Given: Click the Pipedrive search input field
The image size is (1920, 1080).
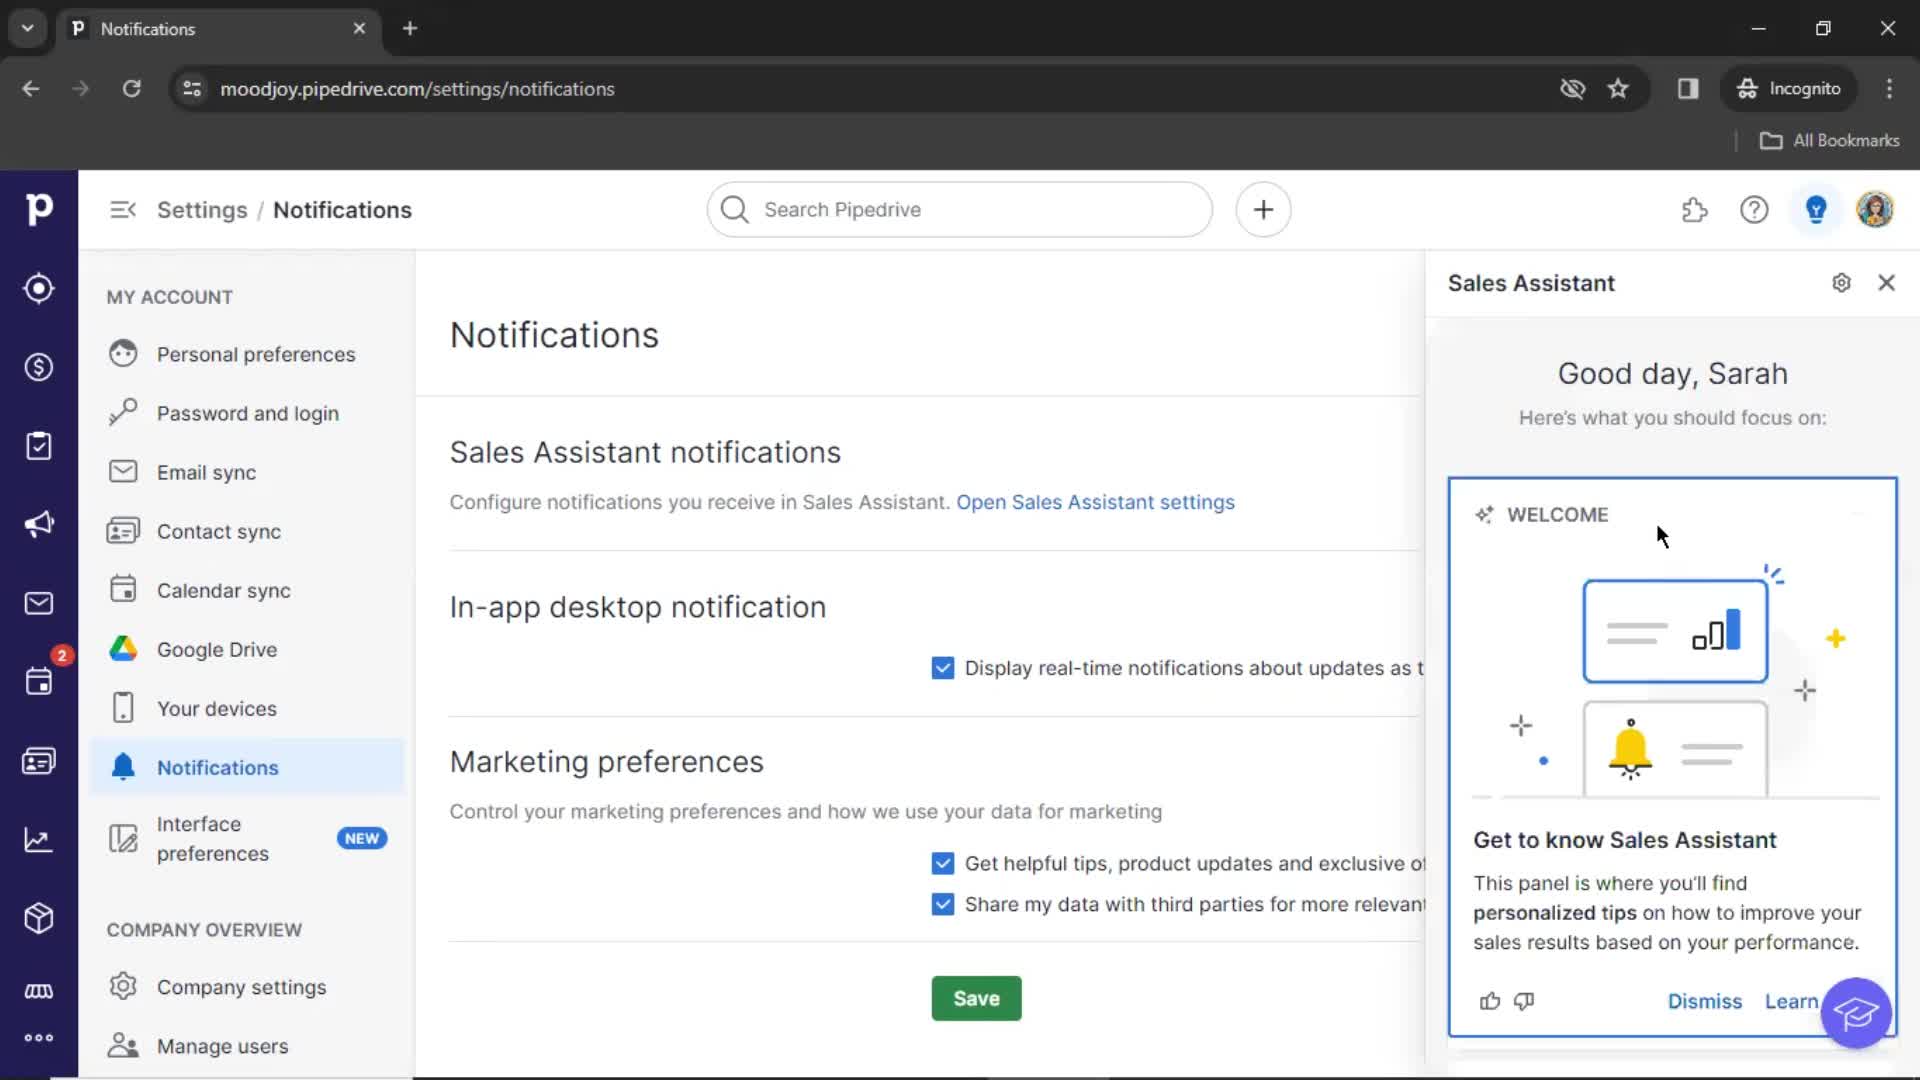Looking at the screenshot, I should click(960, 210).
